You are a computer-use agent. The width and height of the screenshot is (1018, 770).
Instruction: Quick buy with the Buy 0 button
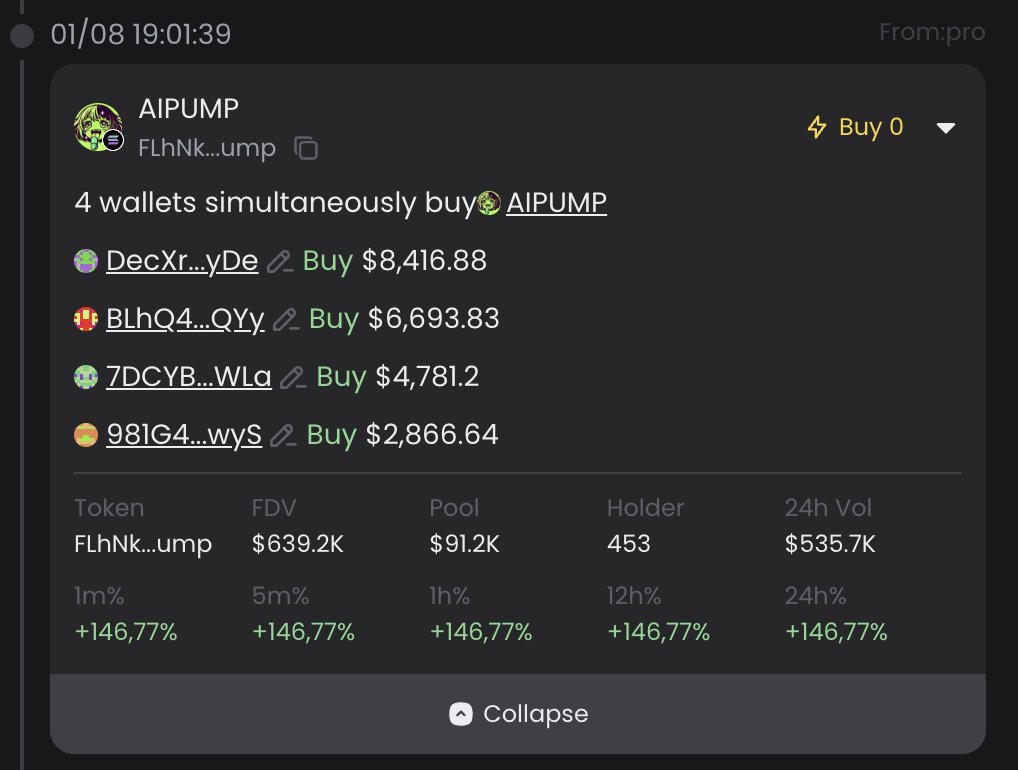pos(855,127)
